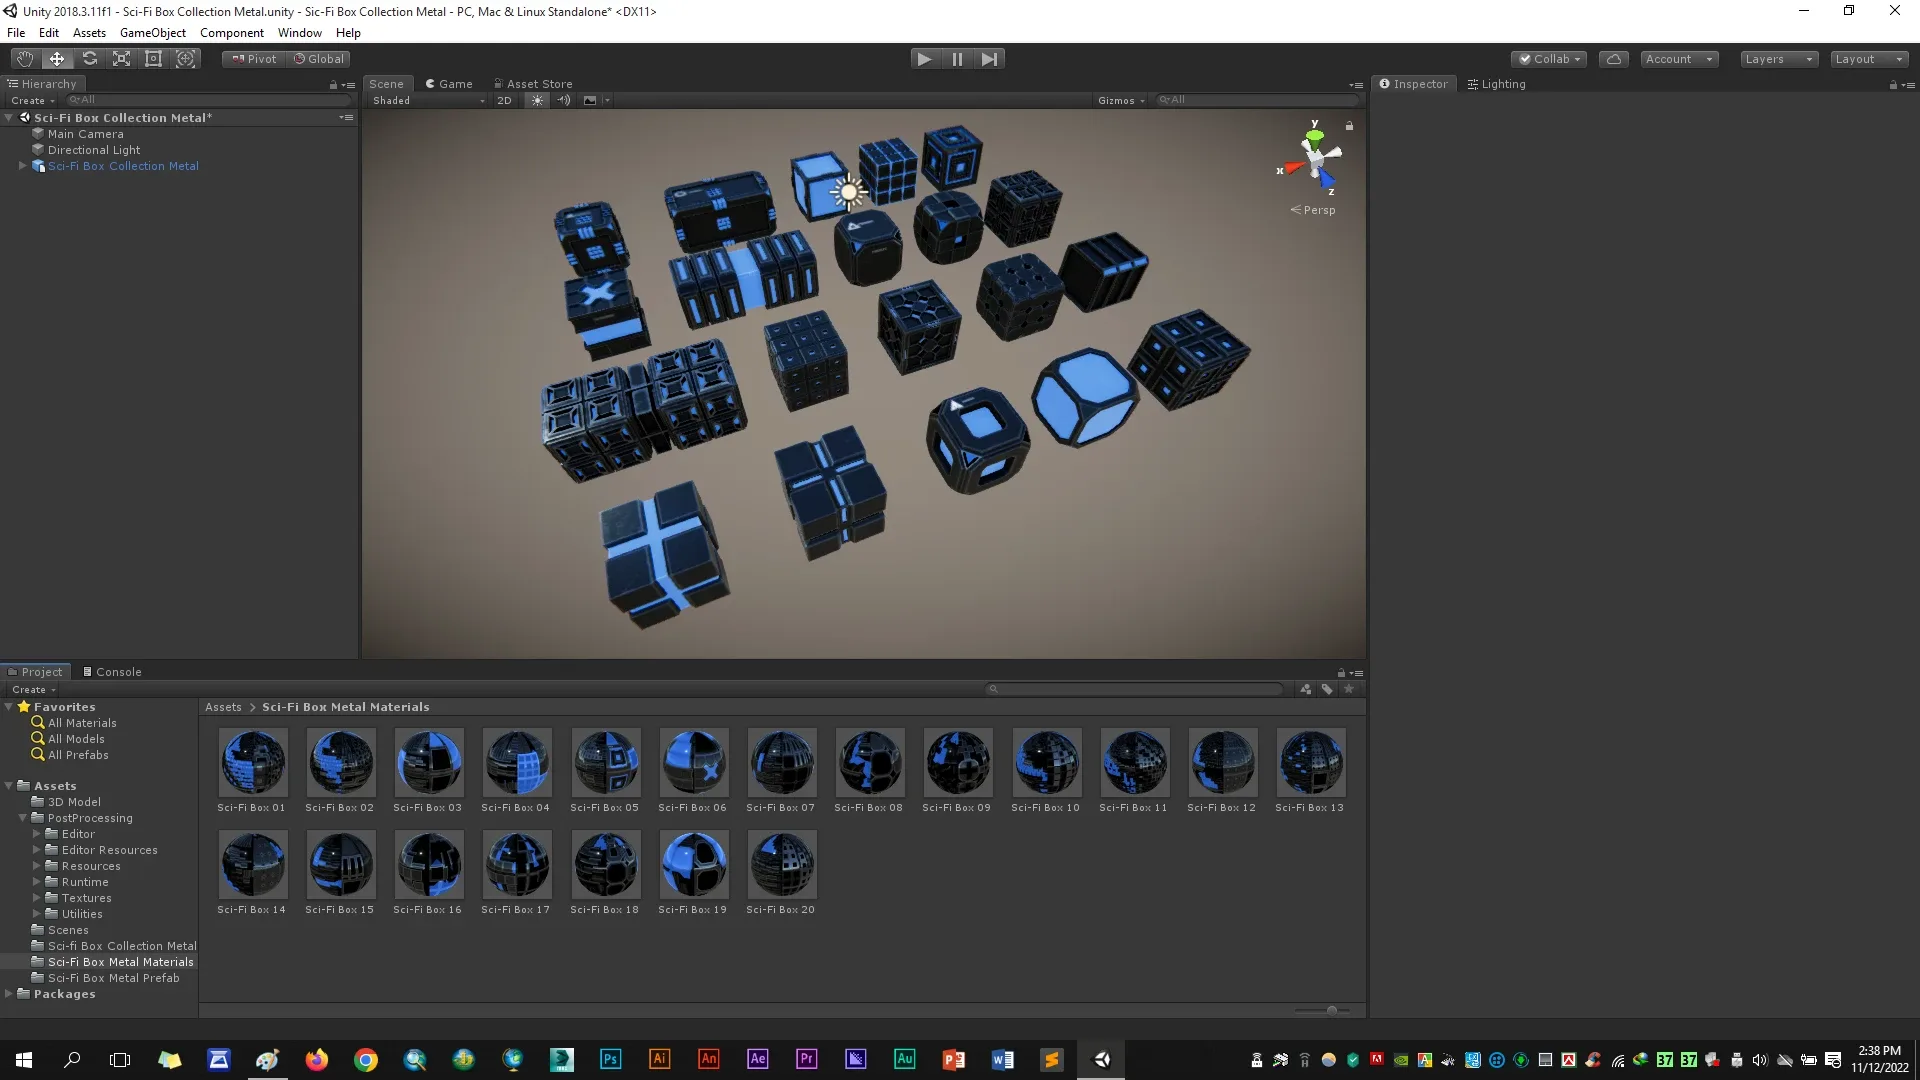Click the Console tab in the bottom panel

click(x=120, y=671)
